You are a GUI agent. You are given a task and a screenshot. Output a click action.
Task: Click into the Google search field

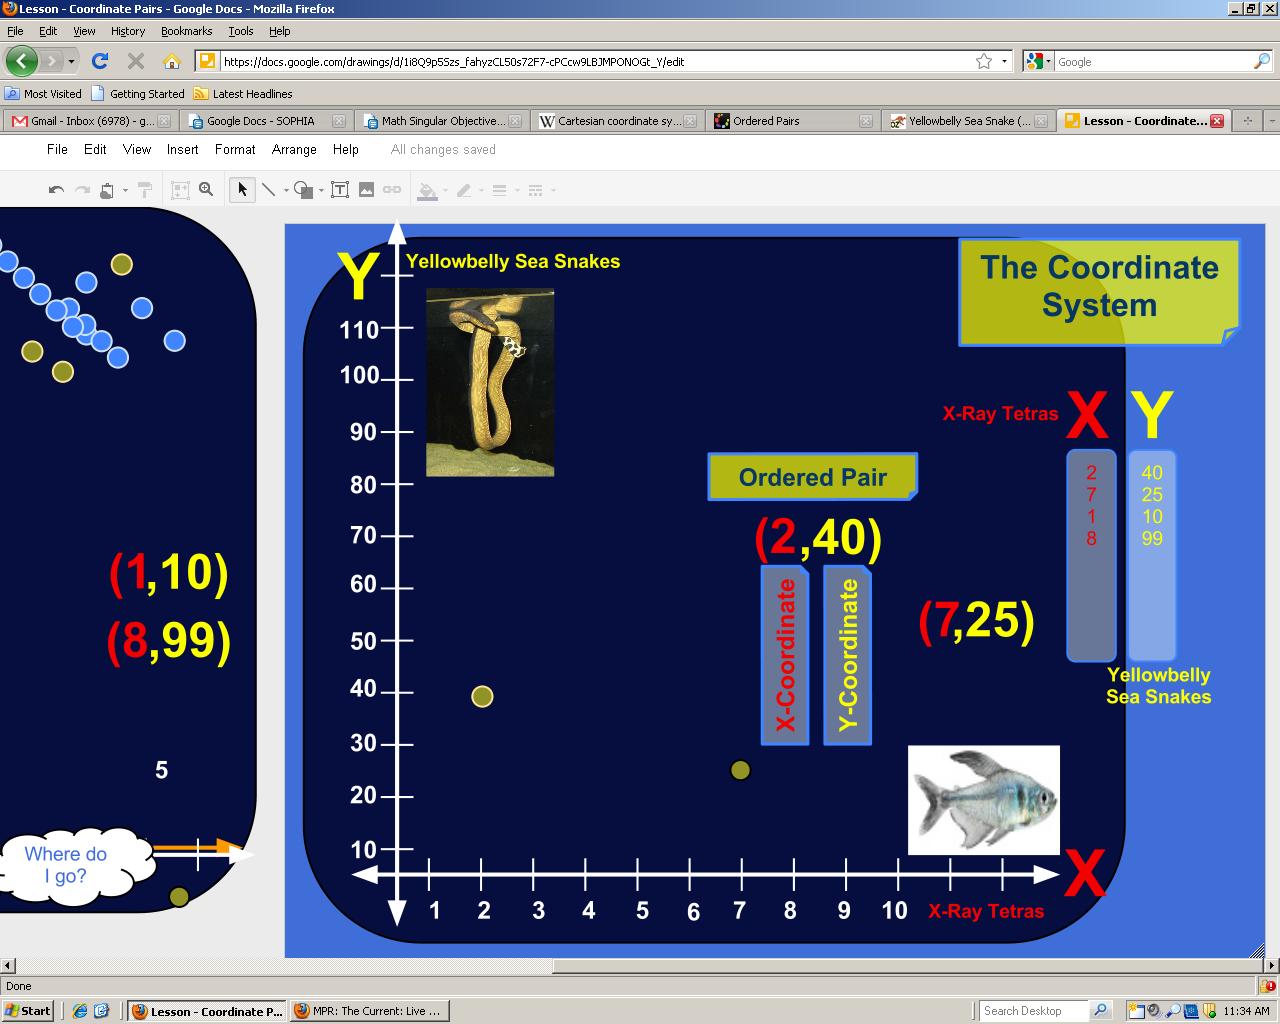[1152, 62]
